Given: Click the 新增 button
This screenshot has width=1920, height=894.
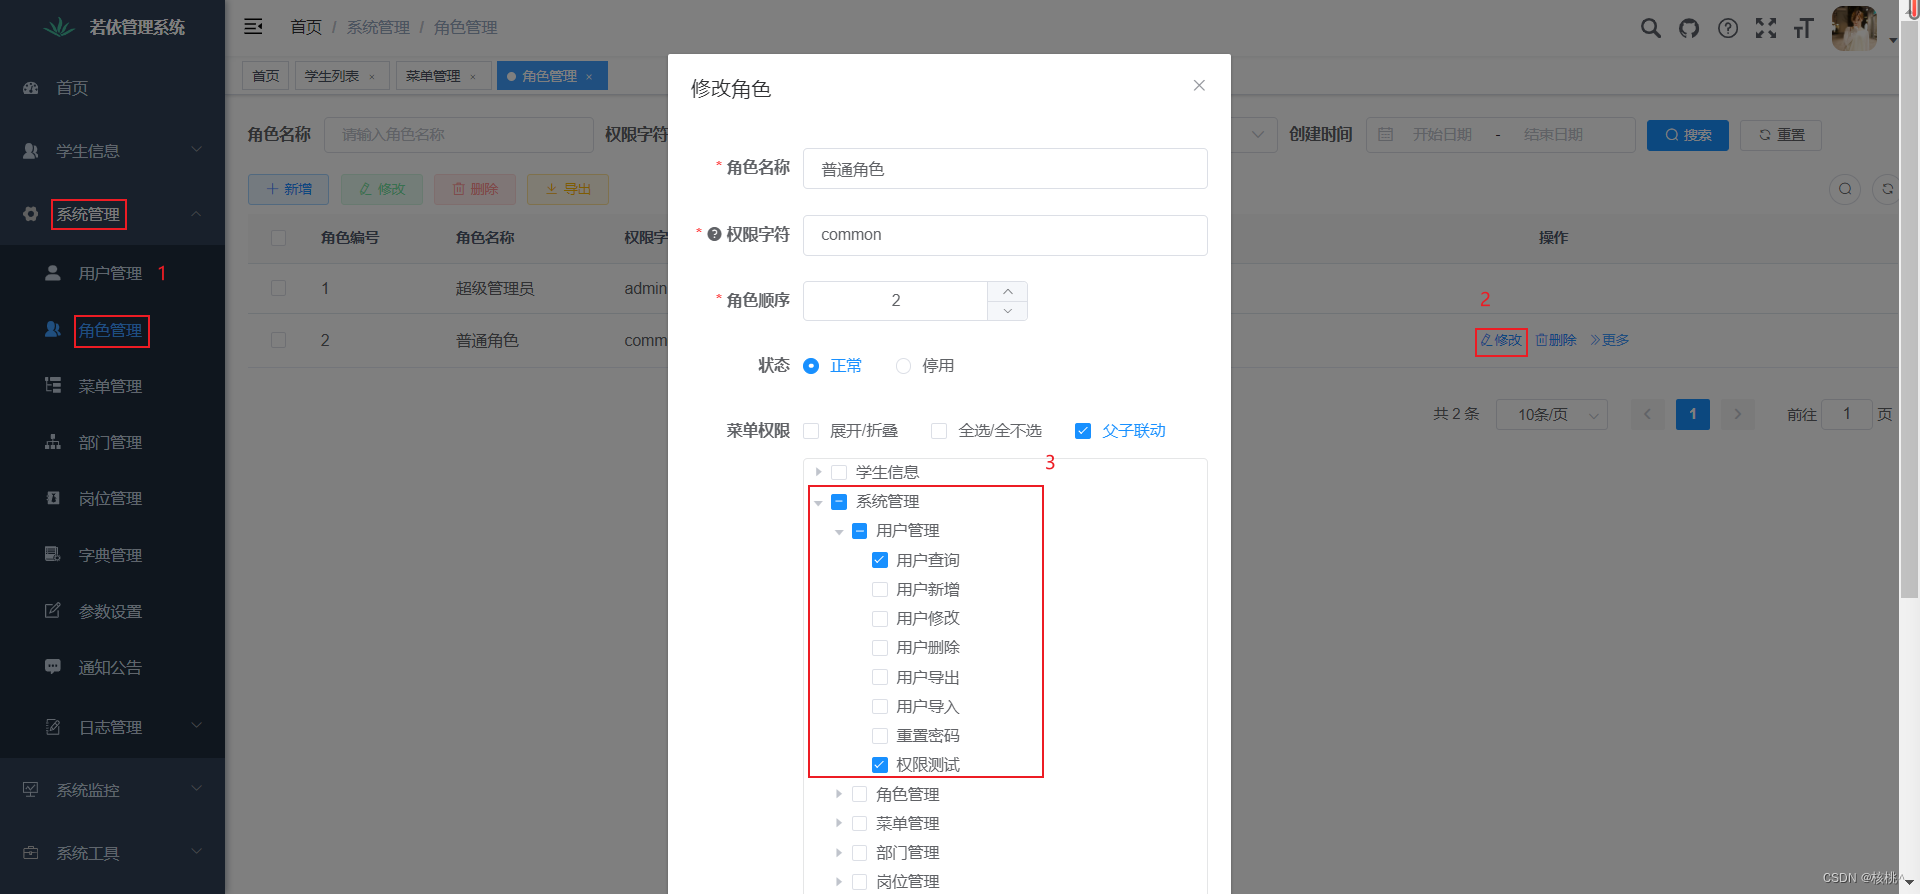Looking at the screenshot, I should pos(289,189).
